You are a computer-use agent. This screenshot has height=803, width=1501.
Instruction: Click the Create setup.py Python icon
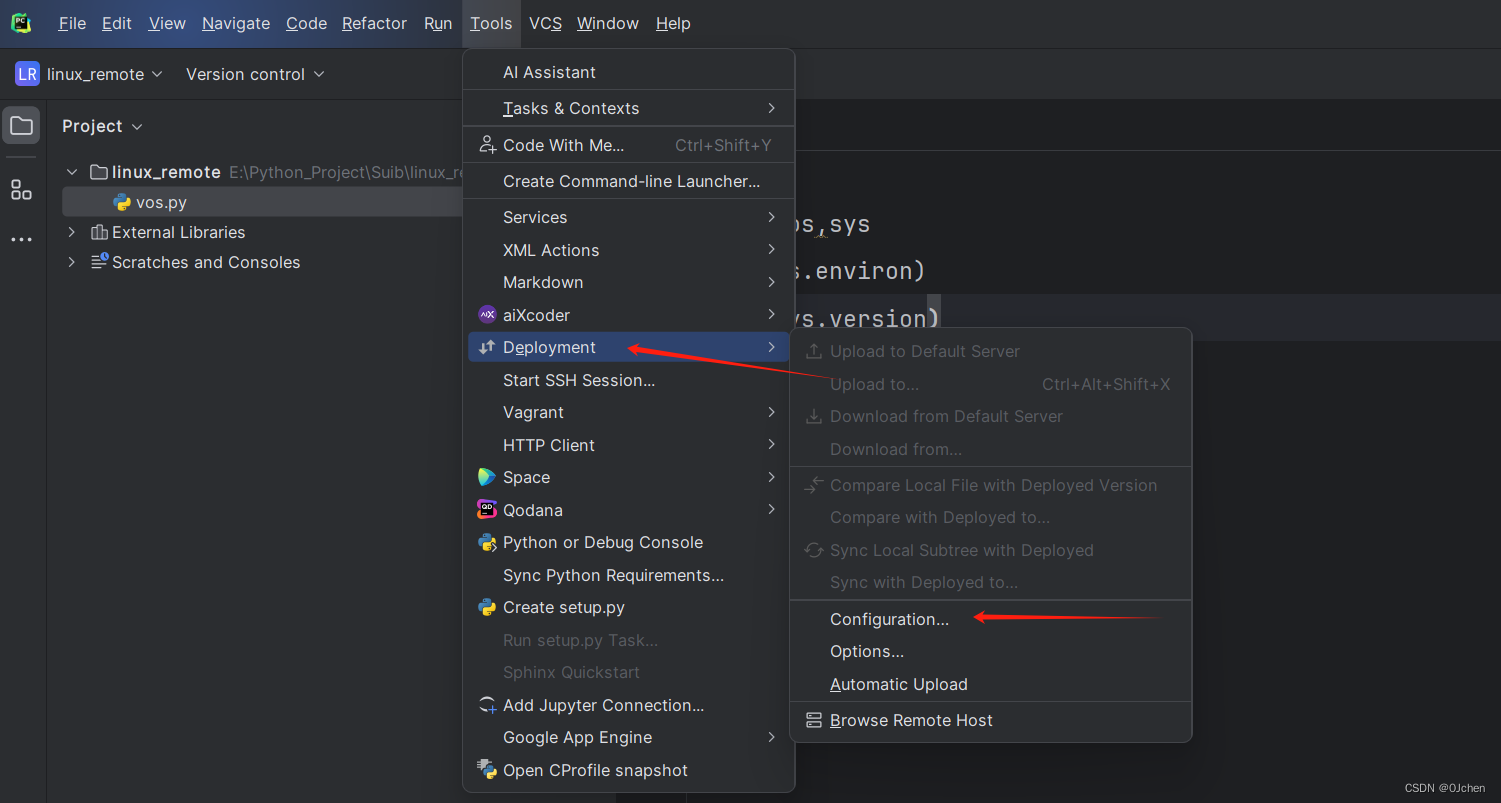coord(487,607)
